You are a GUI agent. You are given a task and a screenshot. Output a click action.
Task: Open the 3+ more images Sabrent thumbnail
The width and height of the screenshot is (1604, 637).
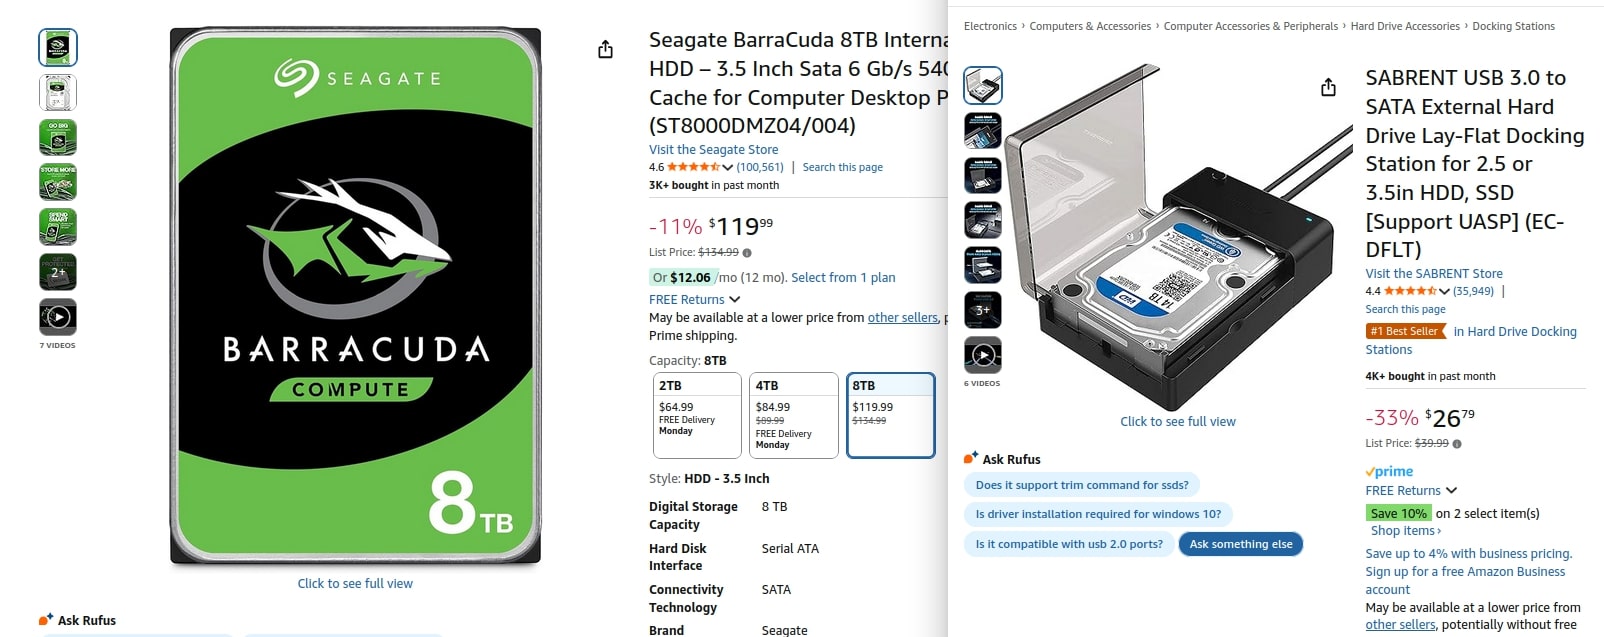(983, 310)
